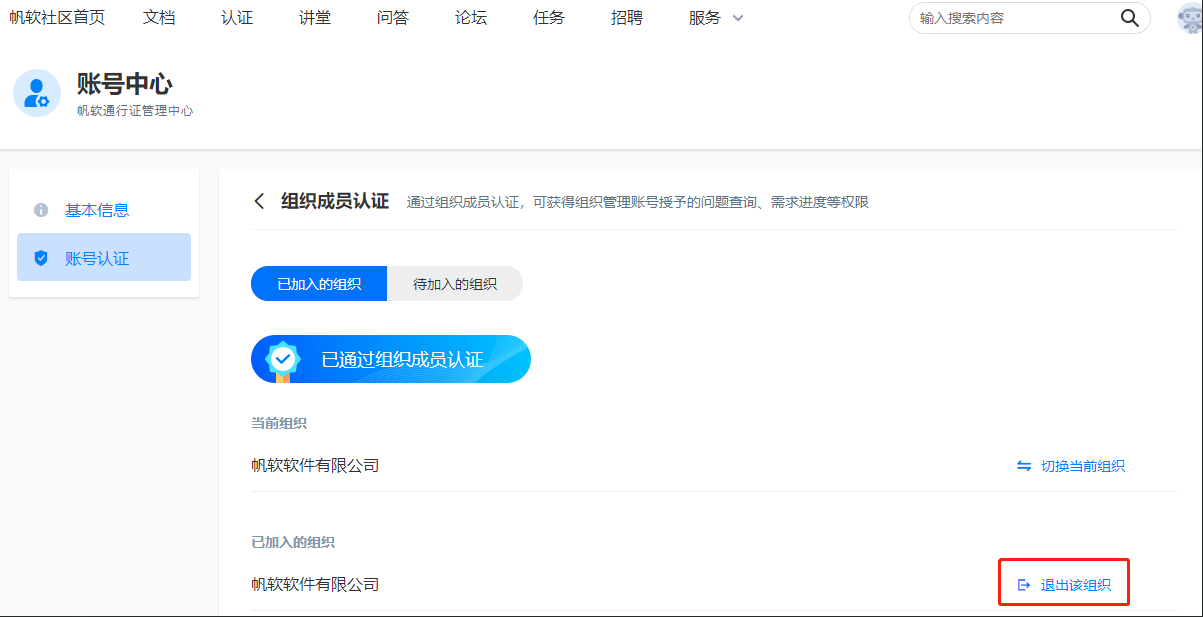Screen dimensions: 1203x617
Task: Select 基本信息 in the sidebar
Action: 104,210
